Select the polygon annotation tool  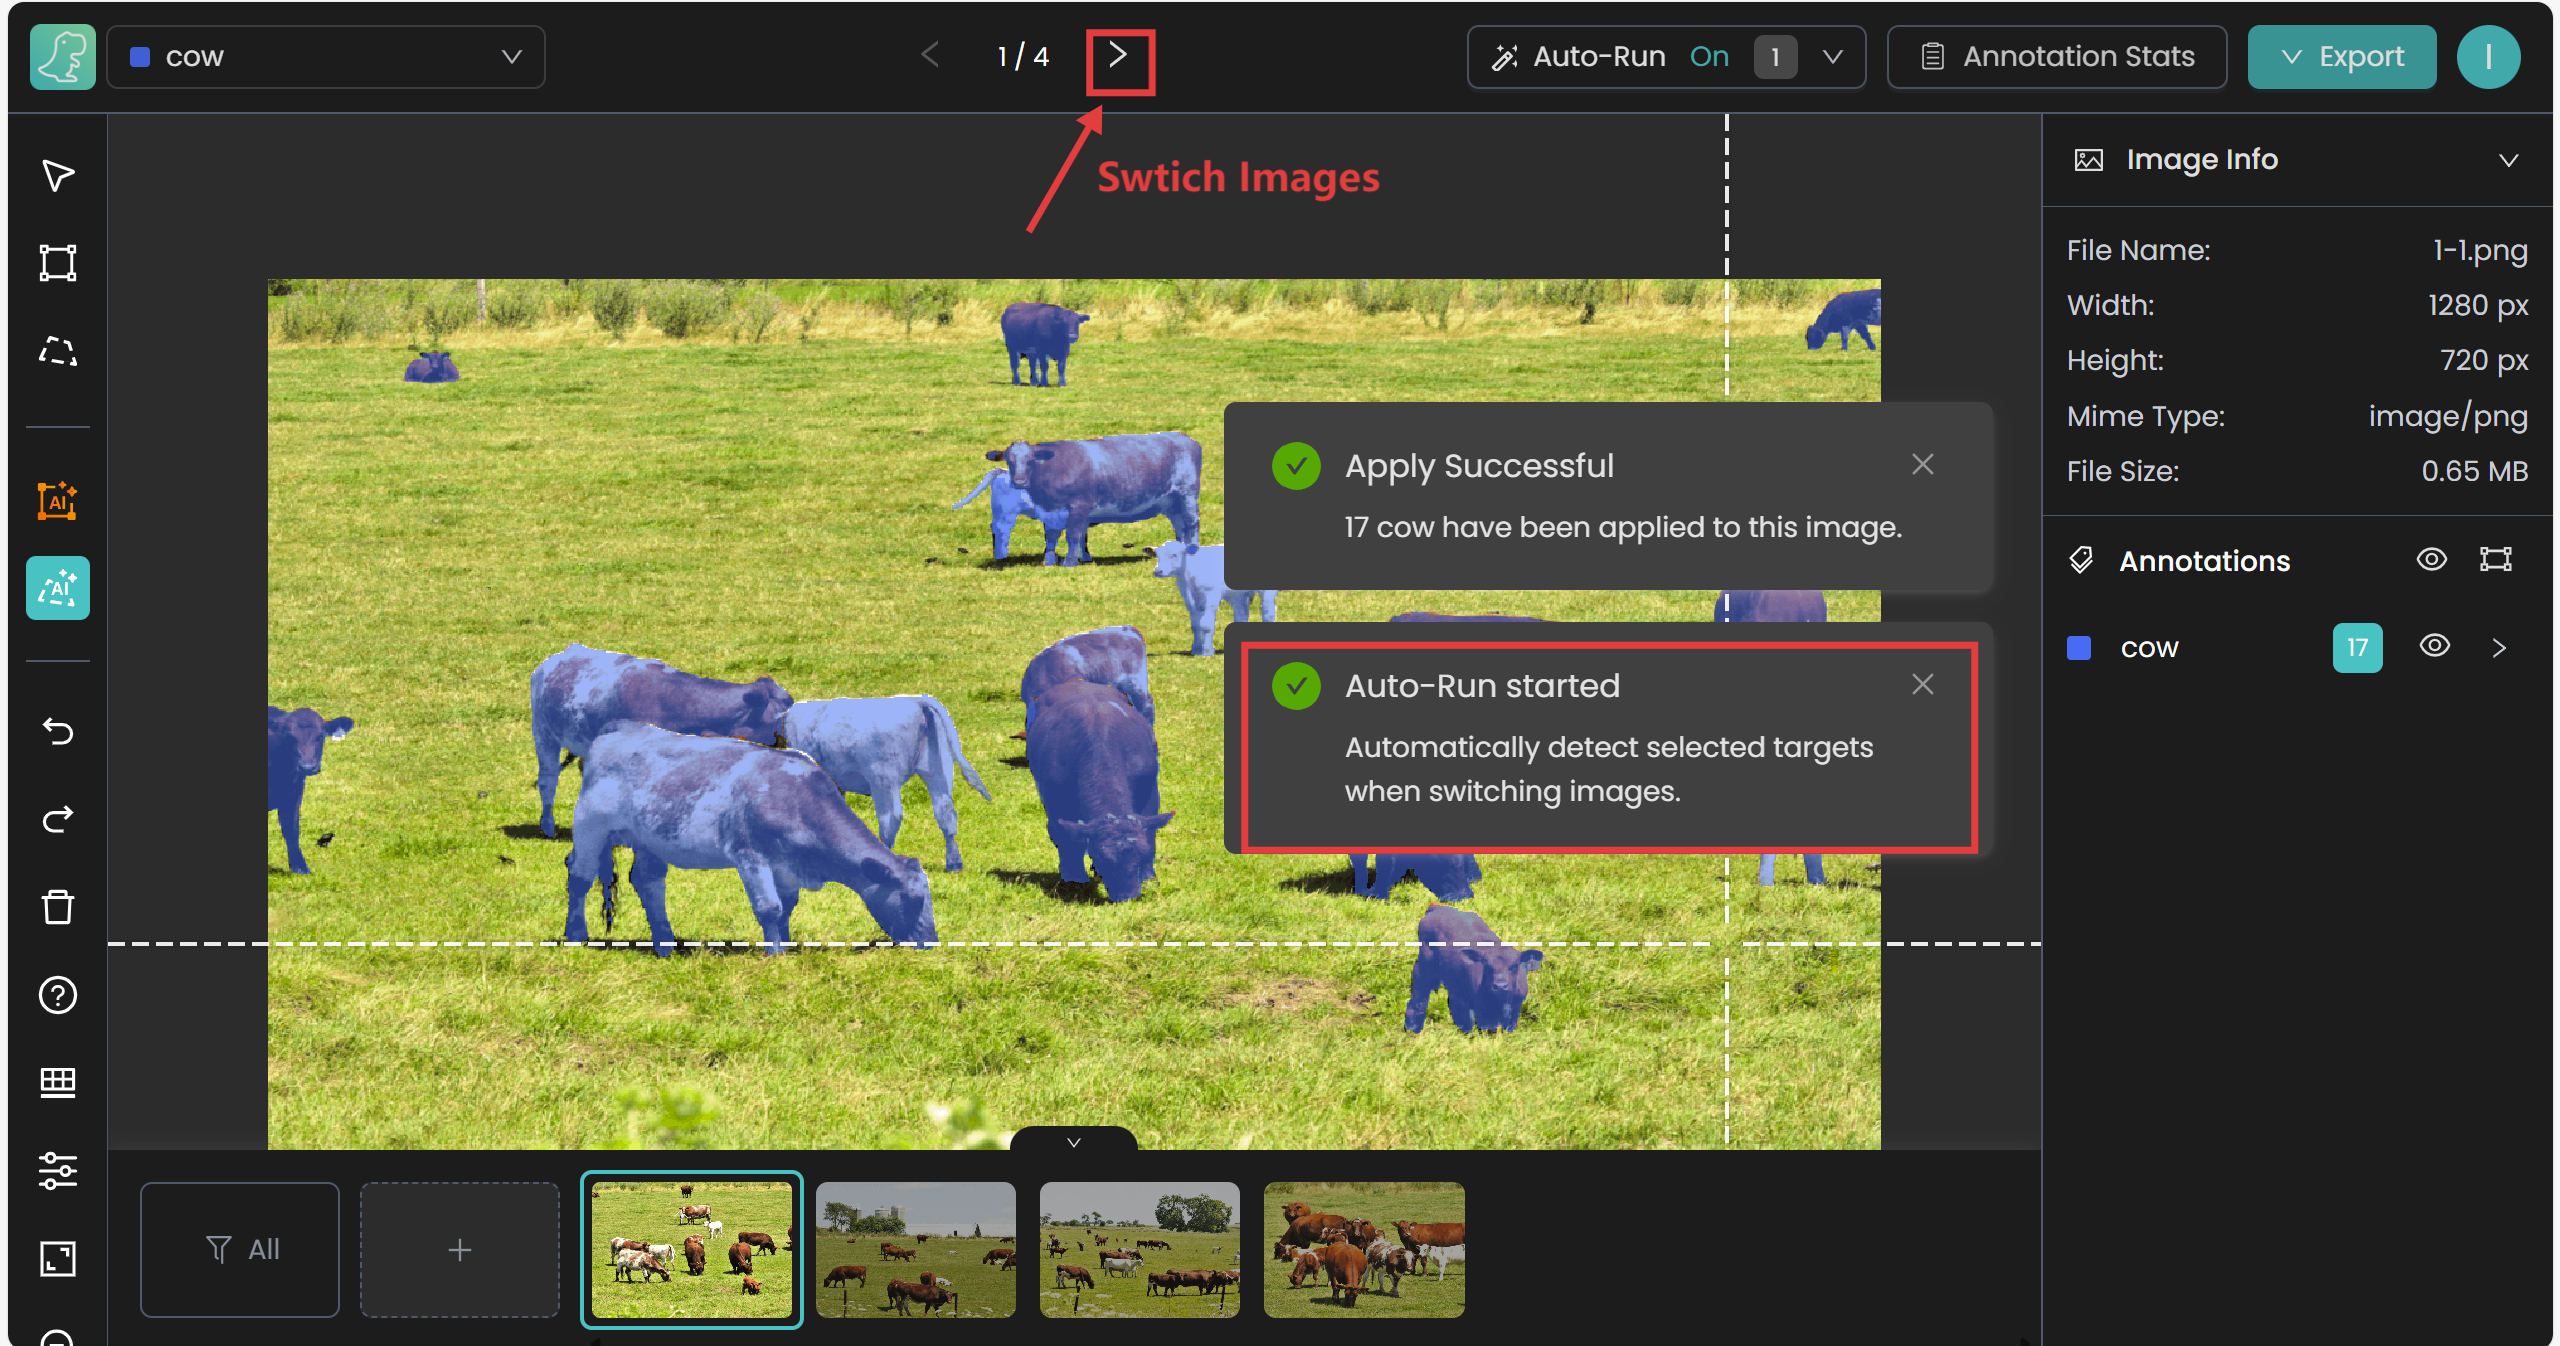(57, 351)
